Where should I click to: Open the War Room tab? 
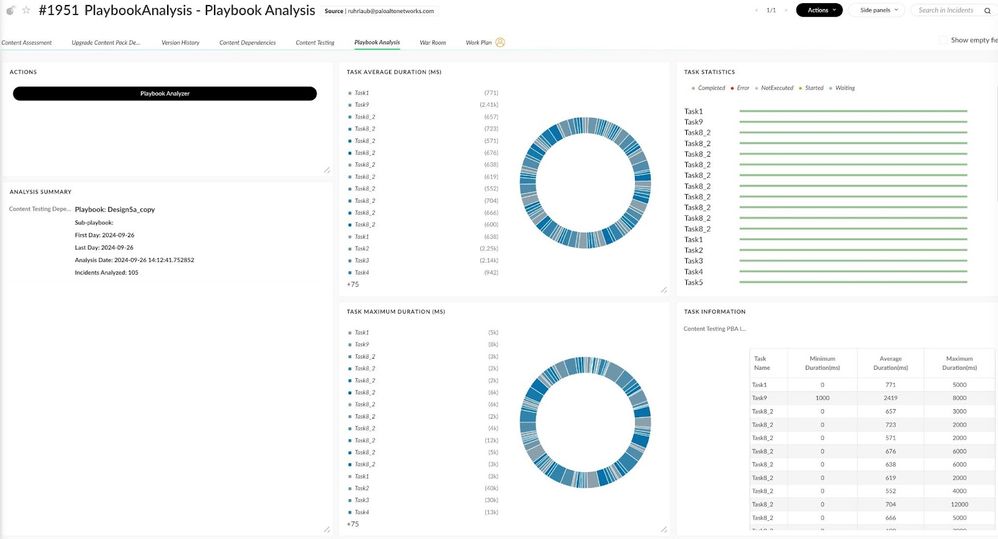click(433, 43)
